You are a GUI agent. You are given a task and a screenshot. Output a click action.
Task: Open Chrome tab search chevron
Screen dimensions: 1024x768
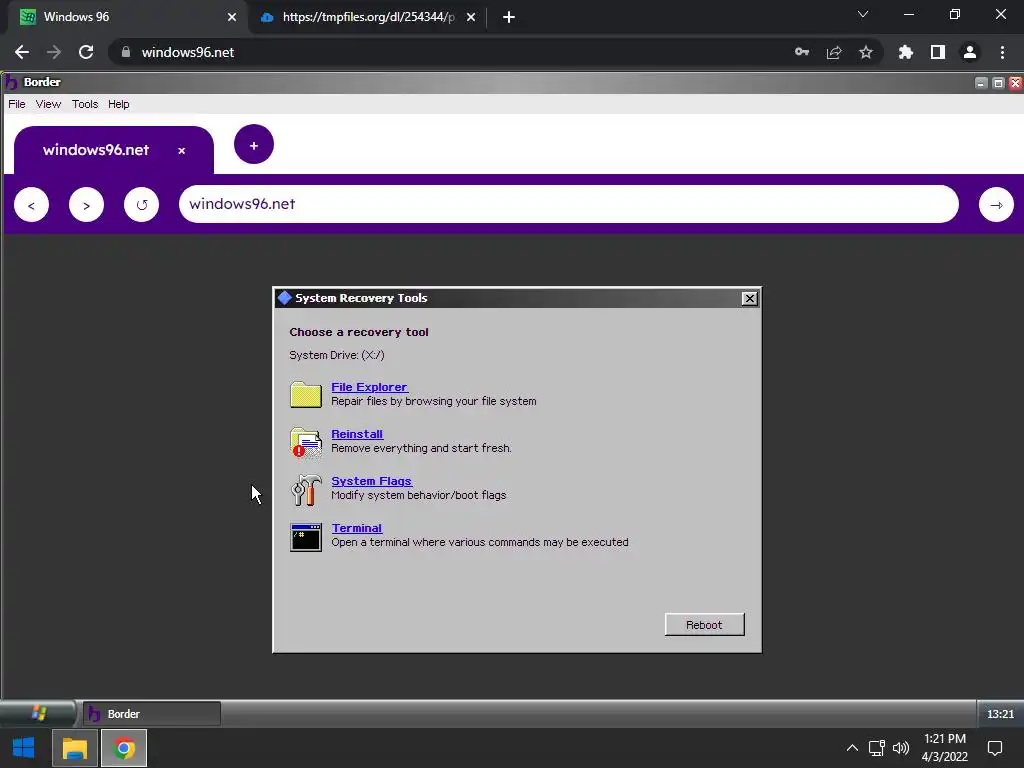coord(863,14)
